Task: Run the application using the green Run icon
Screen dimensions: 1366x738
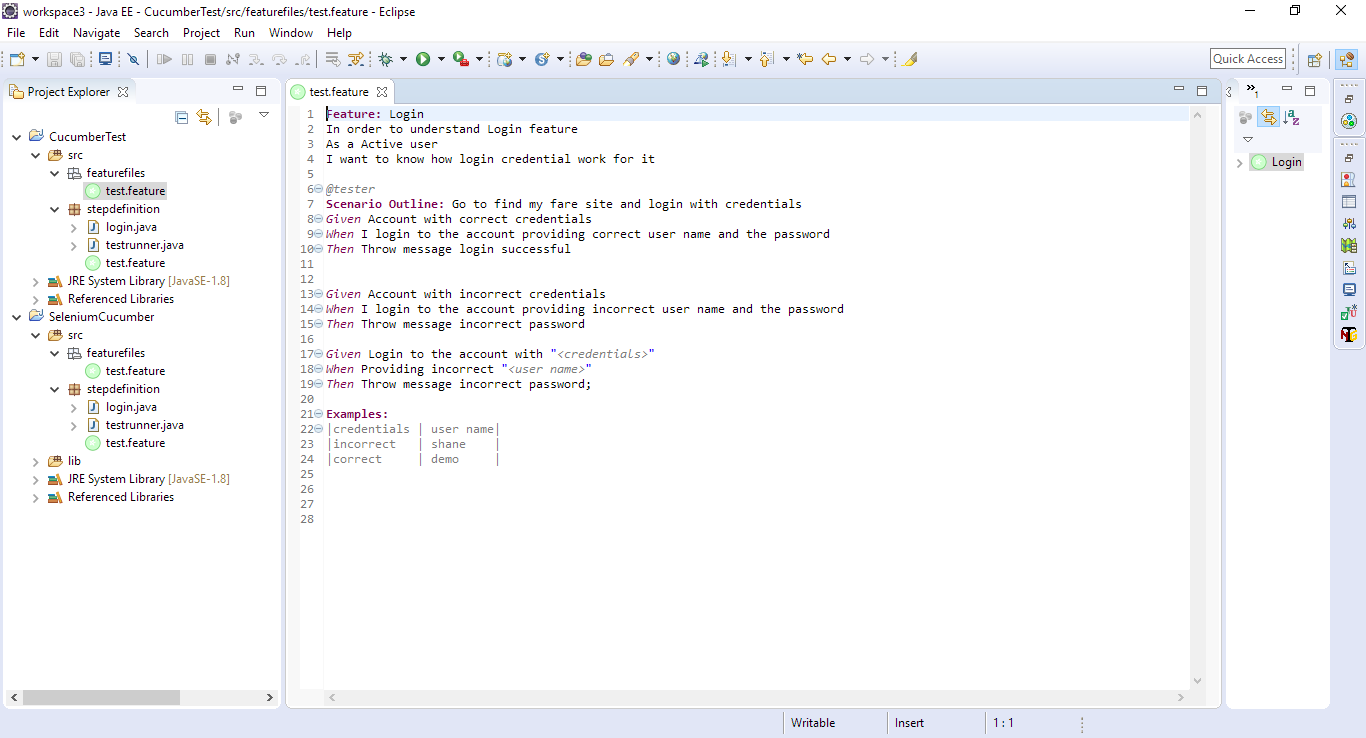Action: click(x=424, y=58)
